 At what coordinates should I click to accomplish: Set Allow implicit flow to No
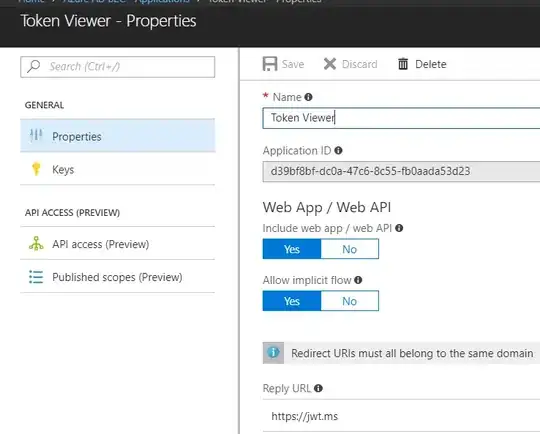tap(350, 301)
